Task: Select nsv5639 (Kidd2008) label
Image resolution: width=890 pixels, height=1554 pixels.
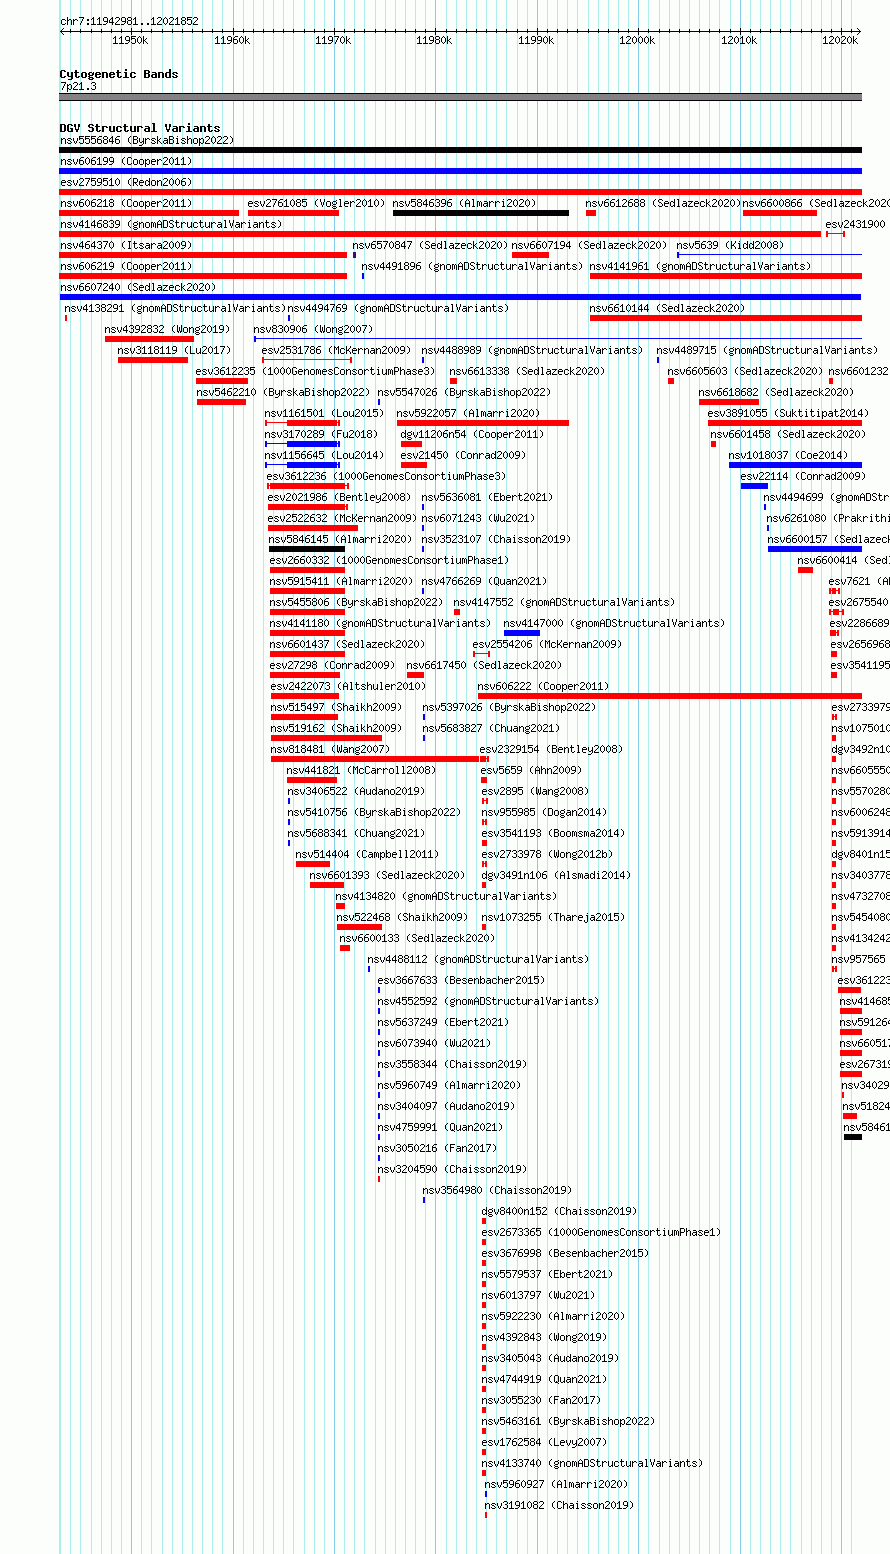Action: (730, 246)
